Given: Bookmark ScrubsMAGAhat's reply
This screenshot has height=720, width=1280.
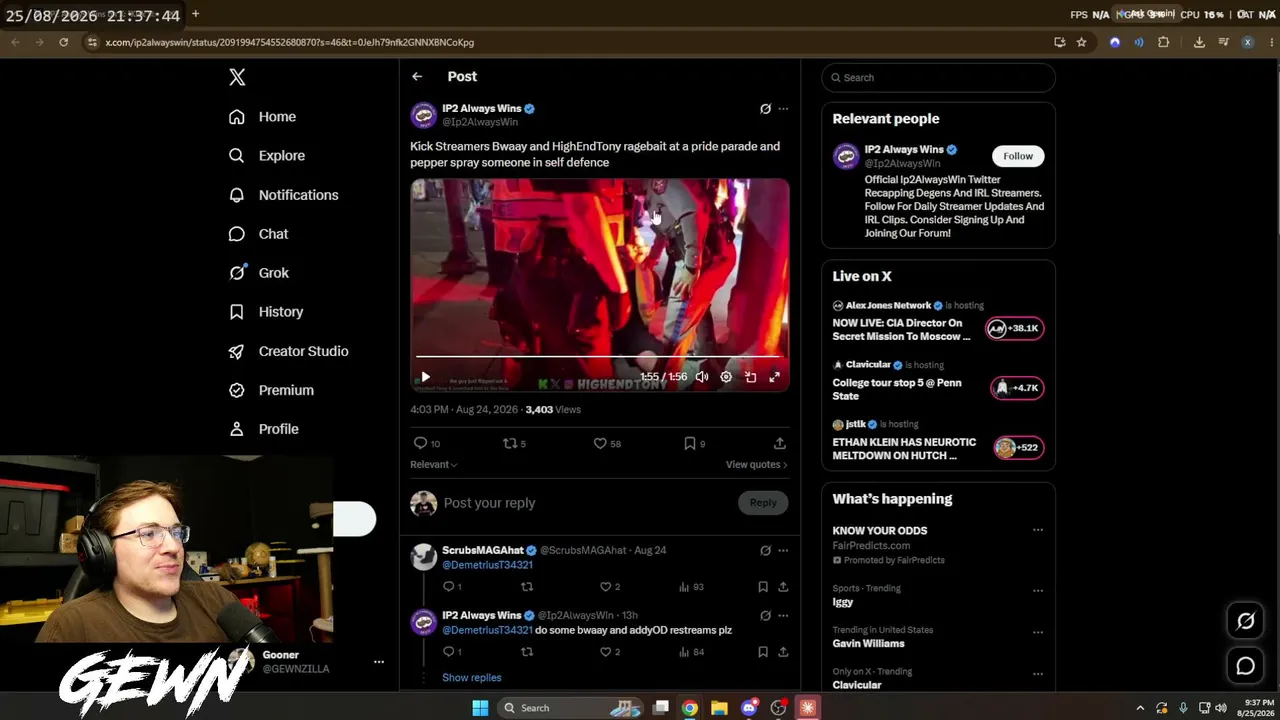Looking at the screenshot, I should point(763,587).
